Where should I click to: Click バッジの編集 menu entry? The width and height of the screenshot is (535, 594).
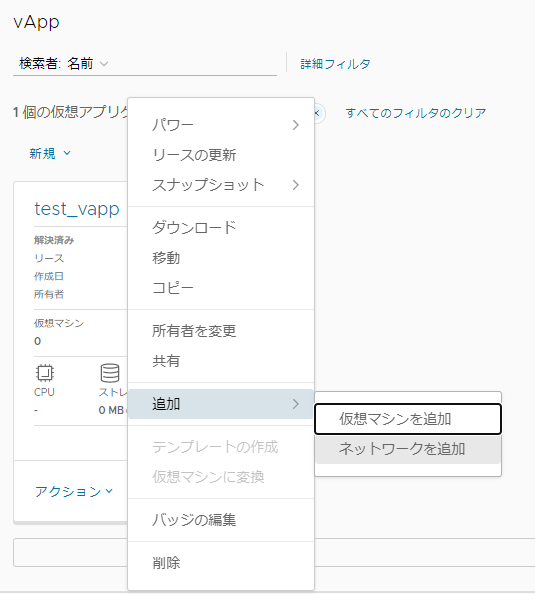pos(221,520)
